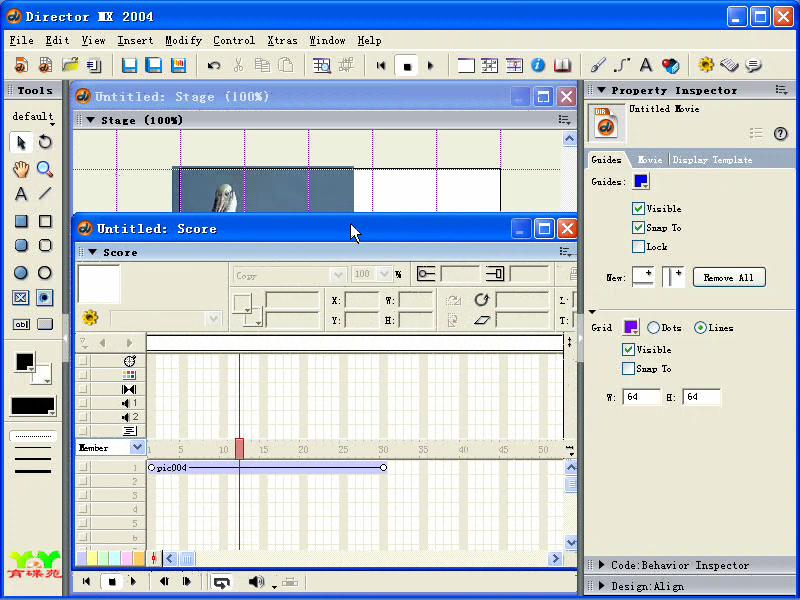Open the foreground color chip in Tools
This screenshot has height=600, width=800.
click(x=24, y=362)
